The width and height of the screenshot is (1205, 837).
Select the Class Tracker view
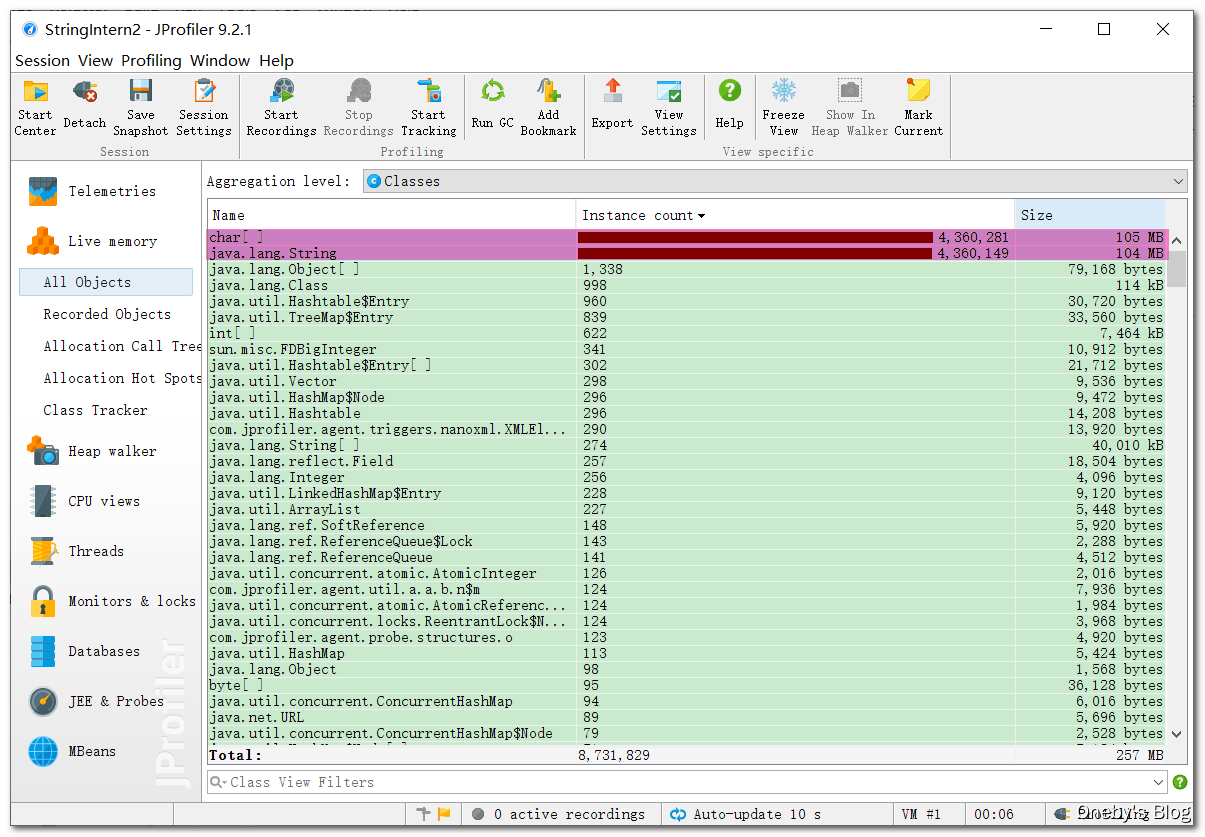coord(95,410)
